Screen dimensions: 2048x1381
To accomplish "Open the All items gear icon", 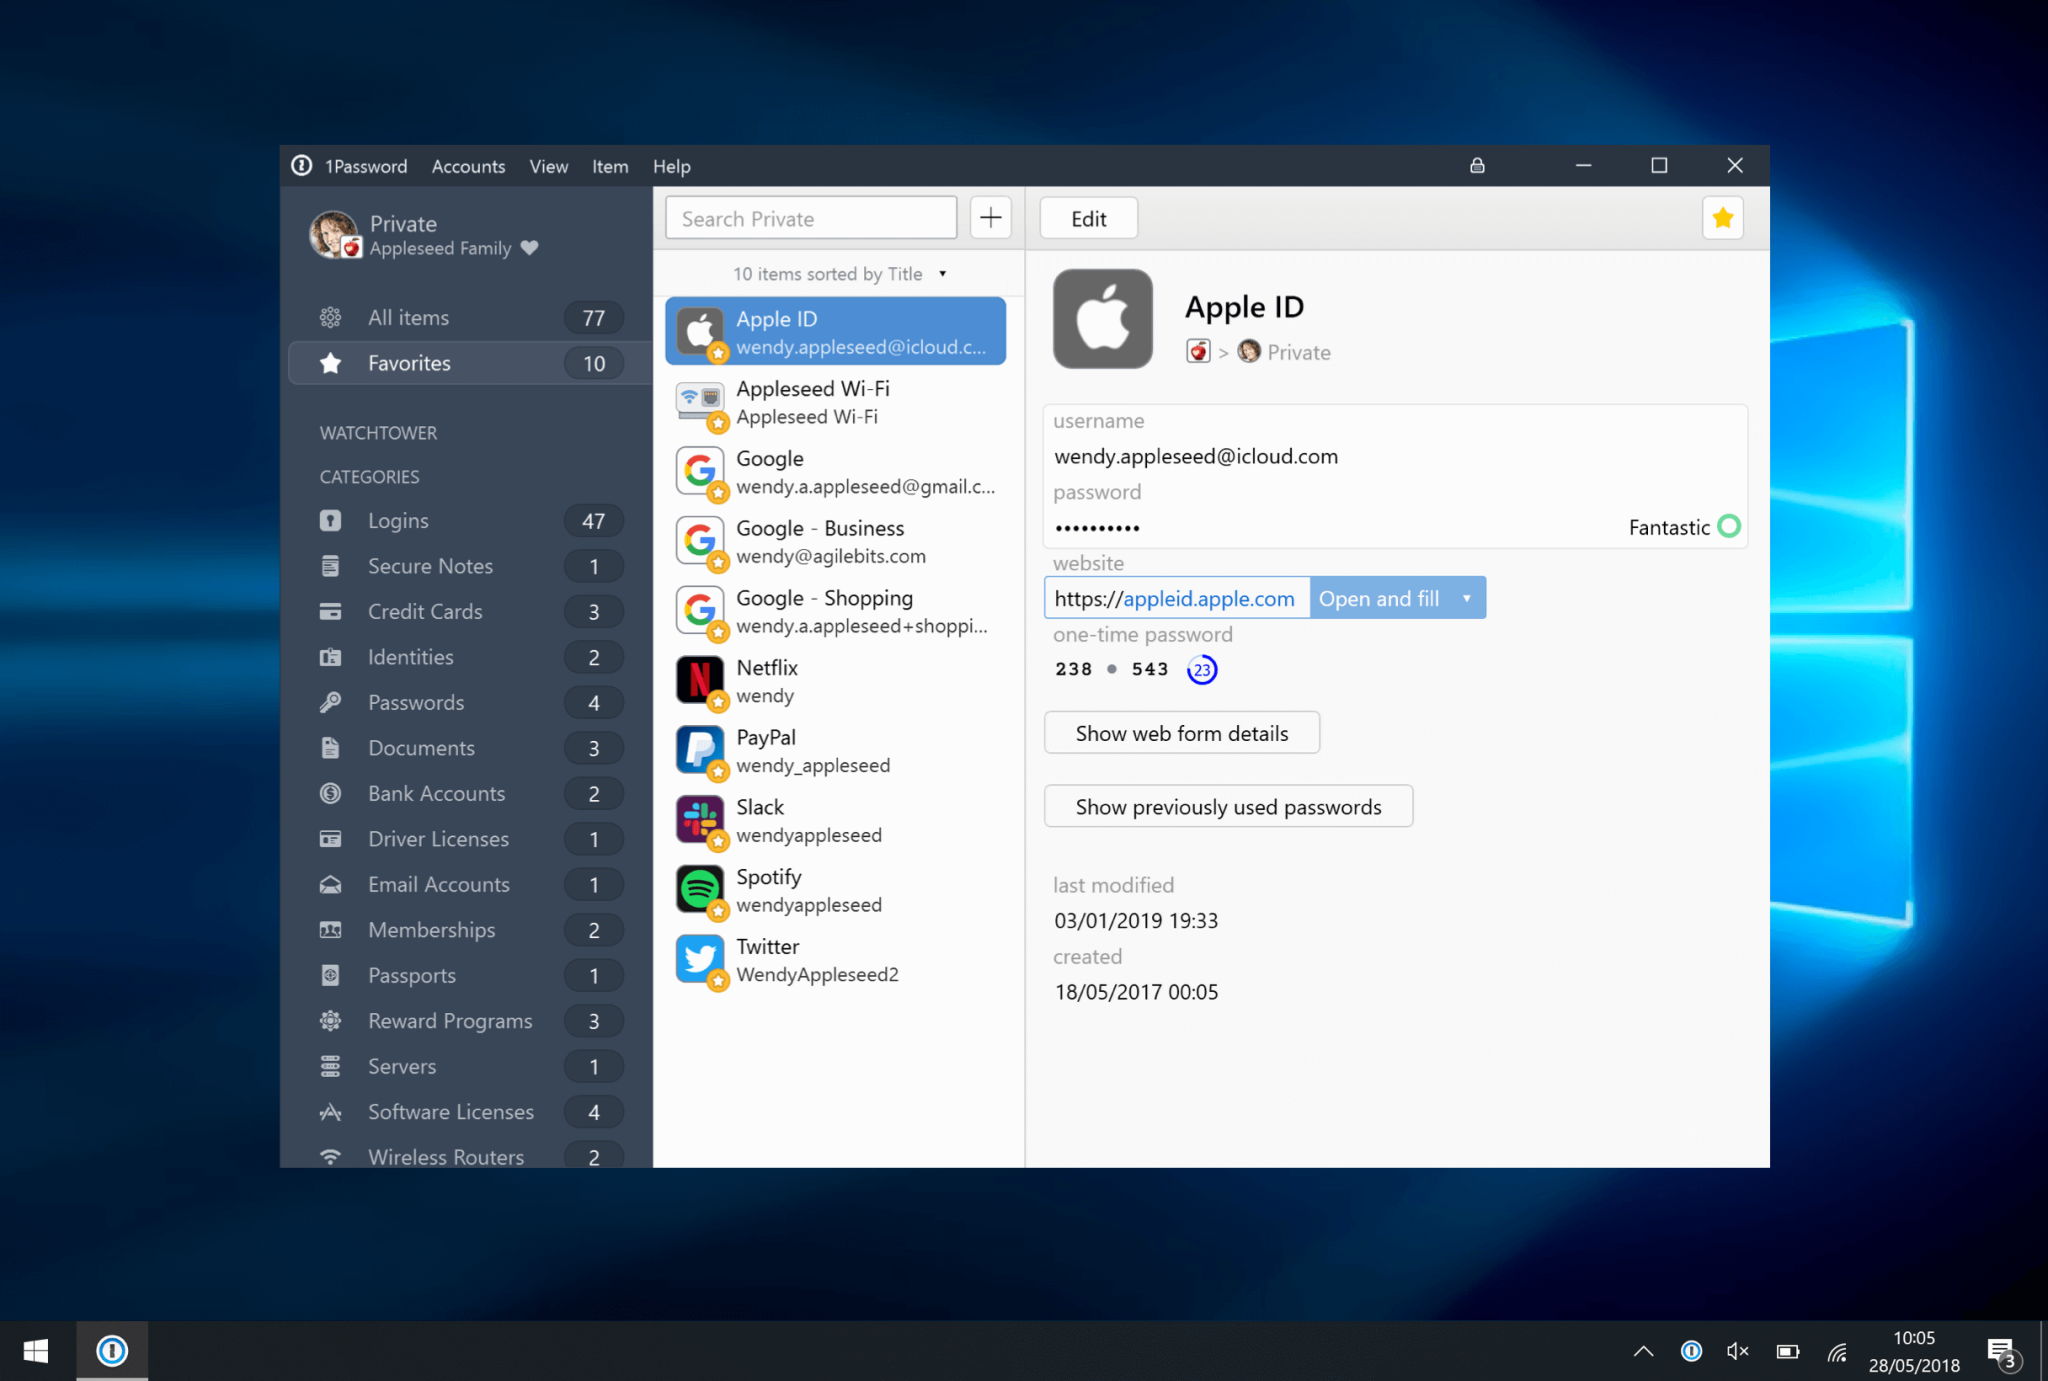I will pos(330,318).
